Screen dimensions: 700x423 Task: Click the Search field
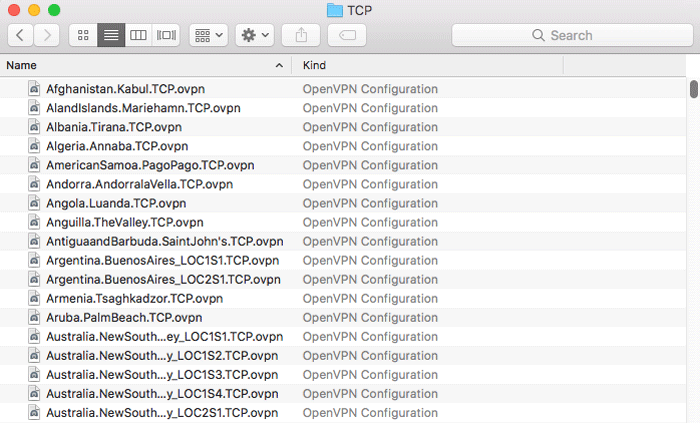(572, 35)
